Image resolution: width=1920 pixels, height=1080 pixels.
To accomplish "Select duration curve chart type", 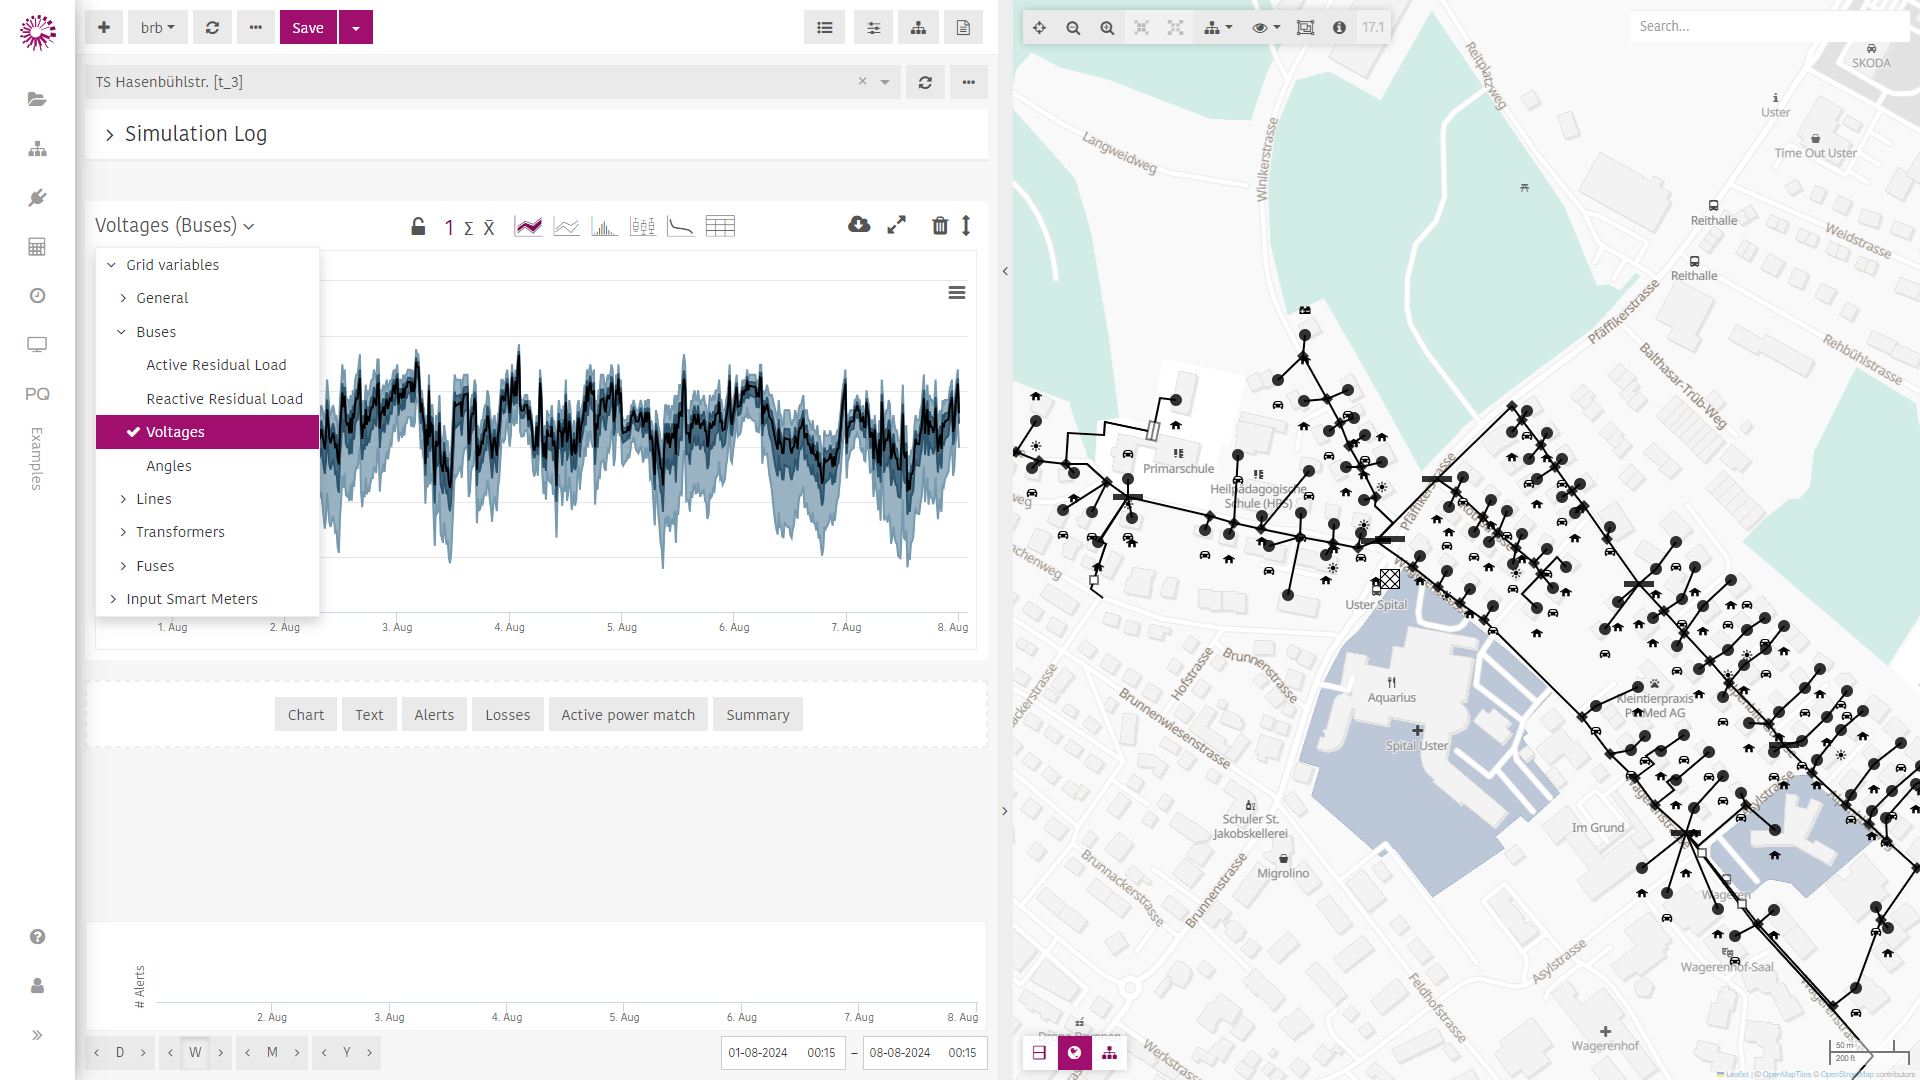I will click(680, 227).
